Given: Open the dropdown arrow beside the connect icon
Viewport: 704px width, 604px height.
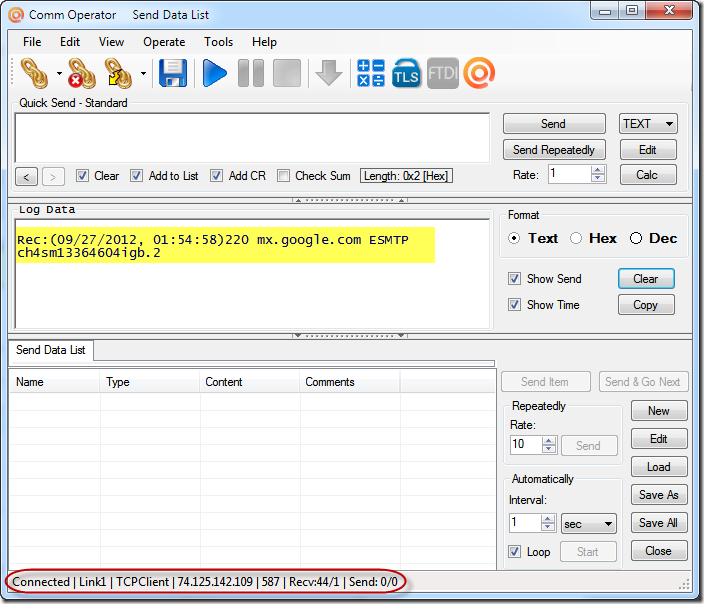Looking at the screenshot, I should click(x=59, y=73).
